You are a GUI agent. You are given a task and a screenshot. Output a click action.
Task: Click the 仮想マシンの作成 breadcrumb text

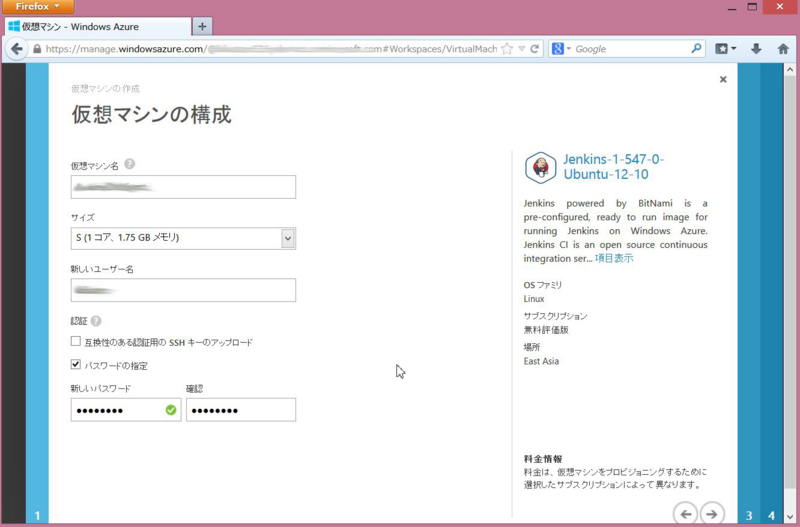tap(105, 89)
